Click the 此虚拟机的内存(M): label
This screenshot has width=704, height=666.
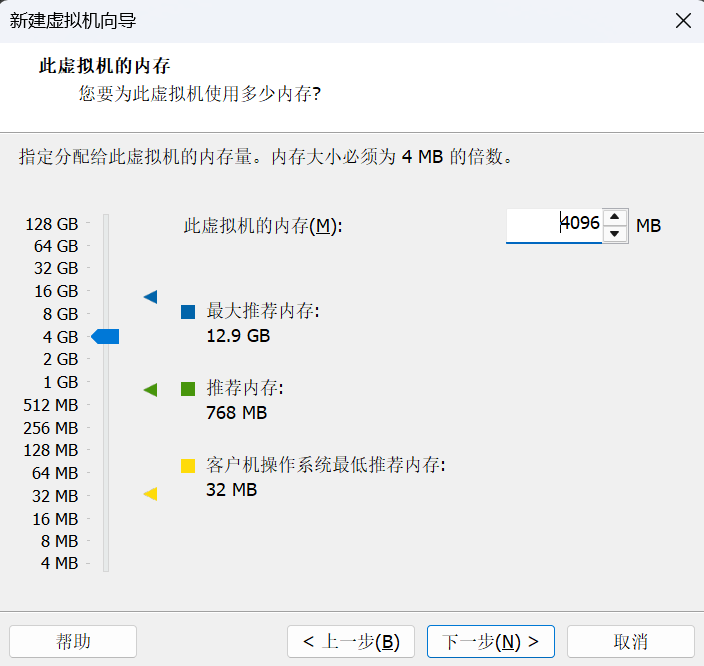tap(263, 226)
